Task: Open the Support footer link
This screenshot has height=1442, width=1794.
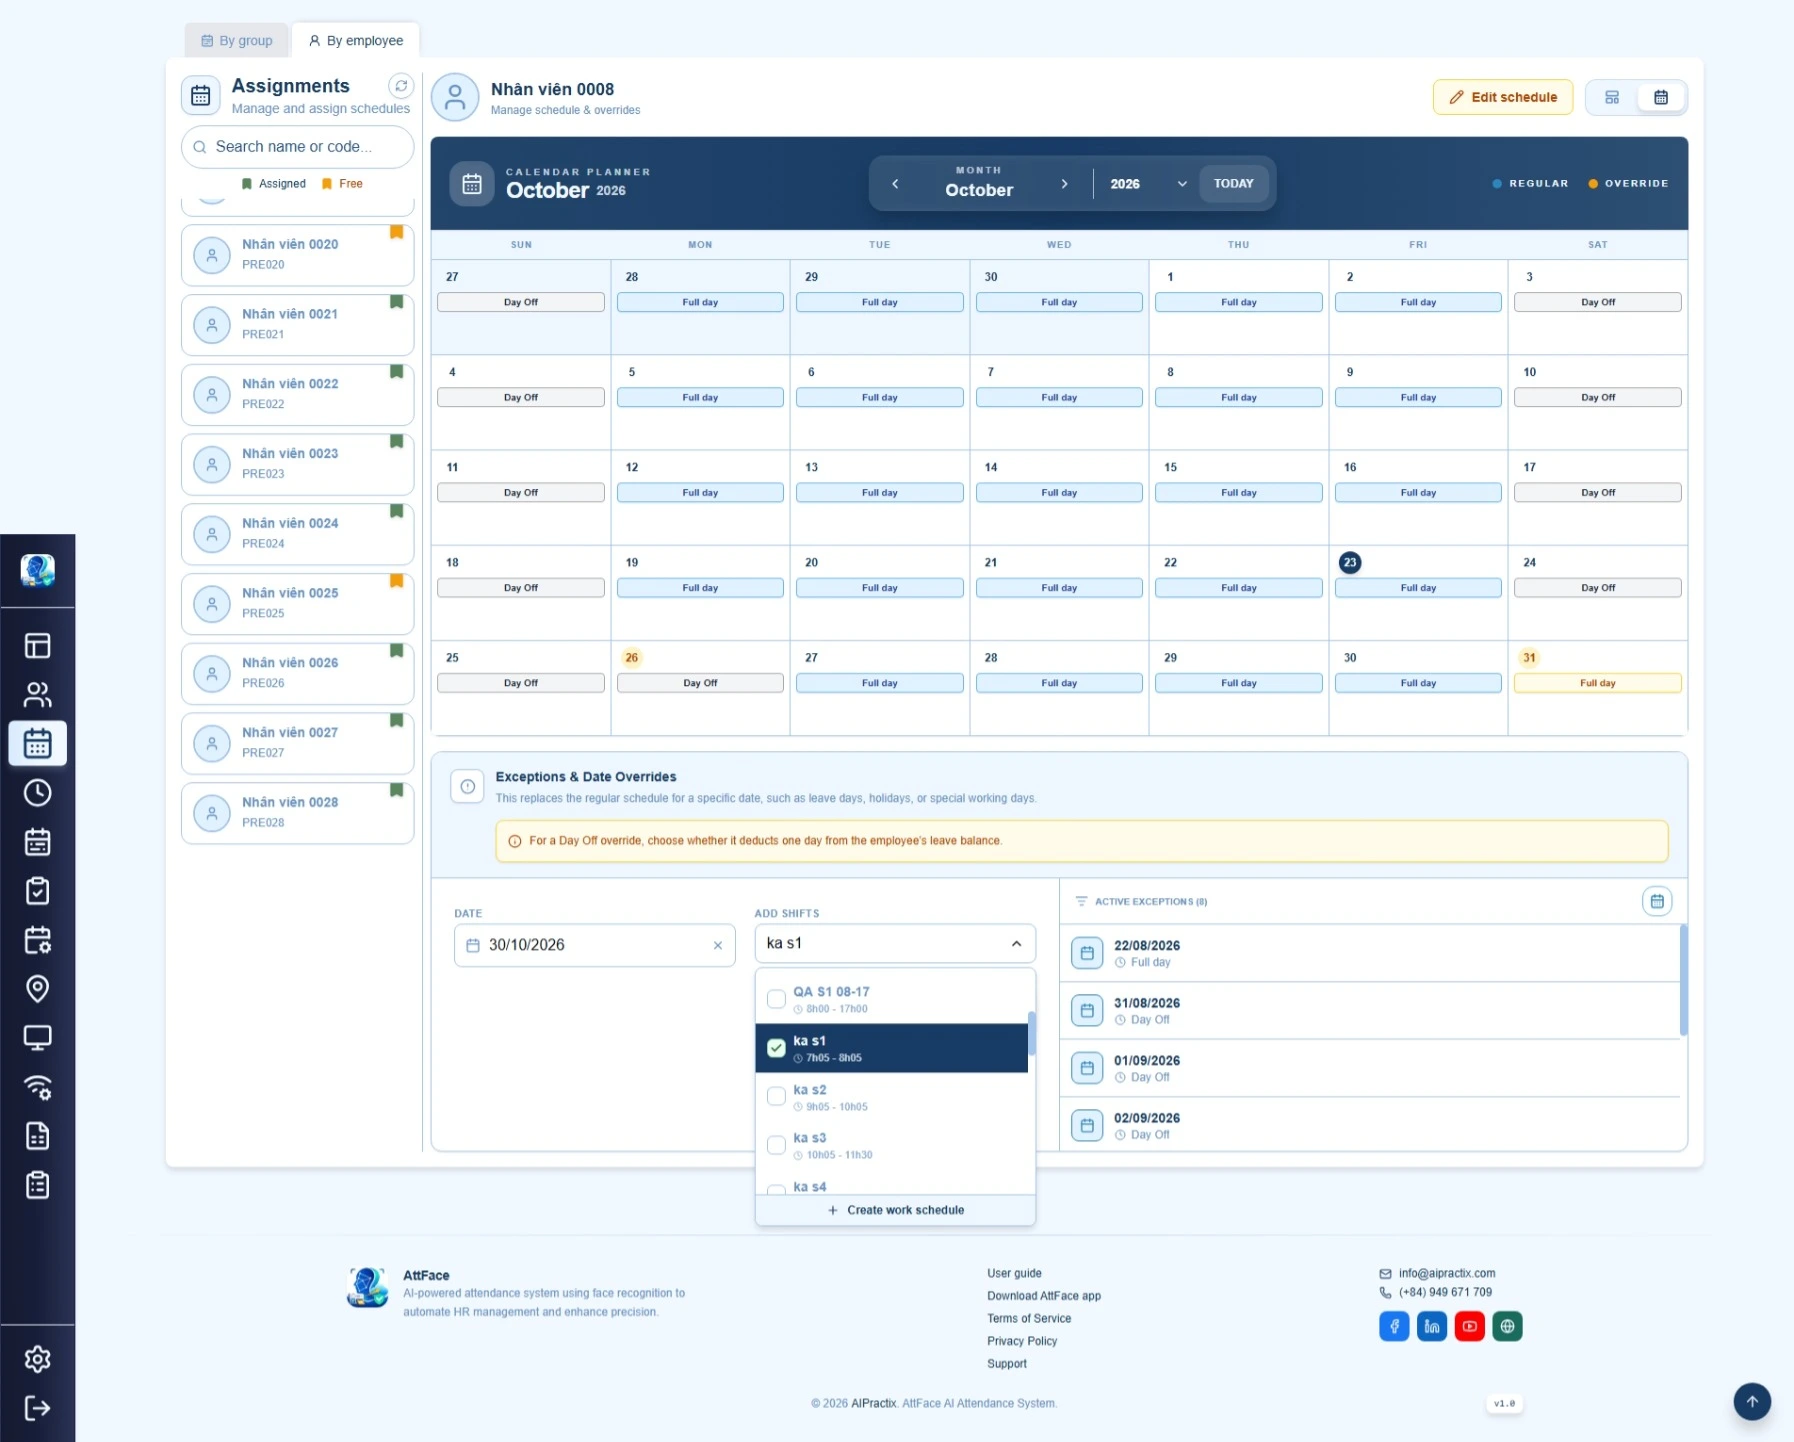Action: point(1006,1364)
